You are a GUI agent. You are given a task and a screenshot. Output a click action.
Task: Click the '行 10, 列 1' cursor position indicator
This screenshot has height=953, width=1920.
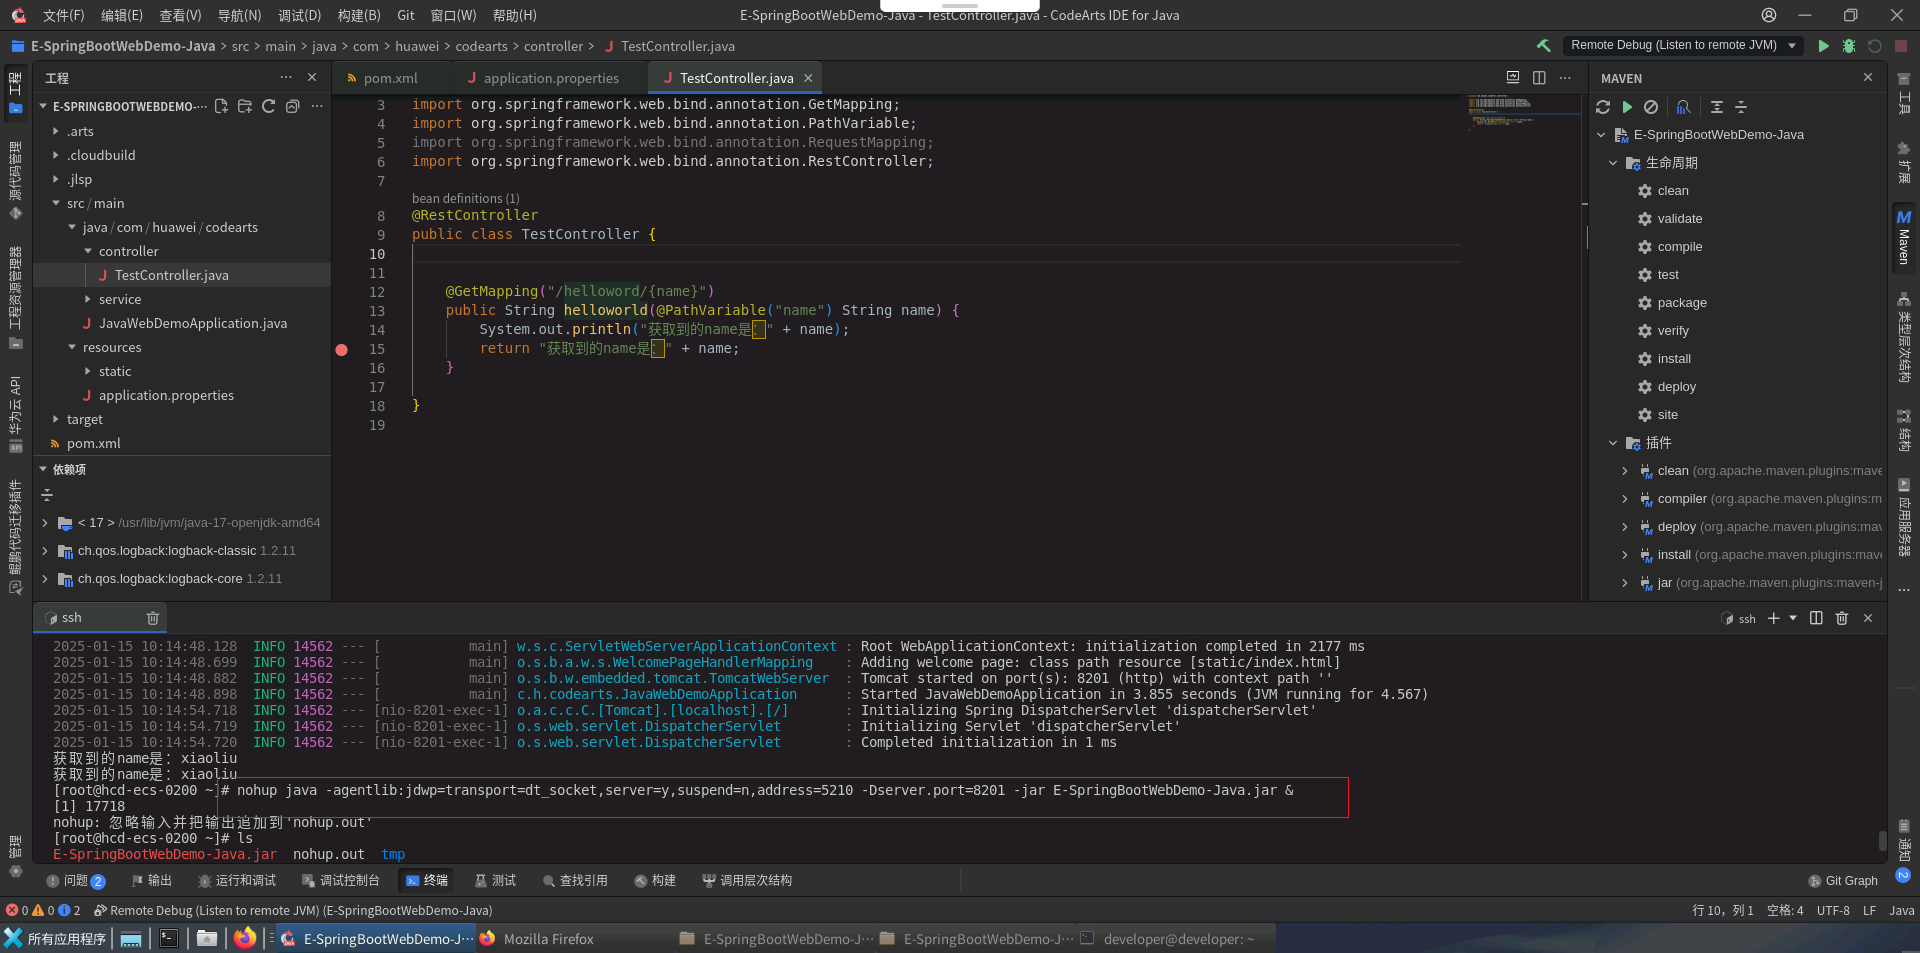1723,911
